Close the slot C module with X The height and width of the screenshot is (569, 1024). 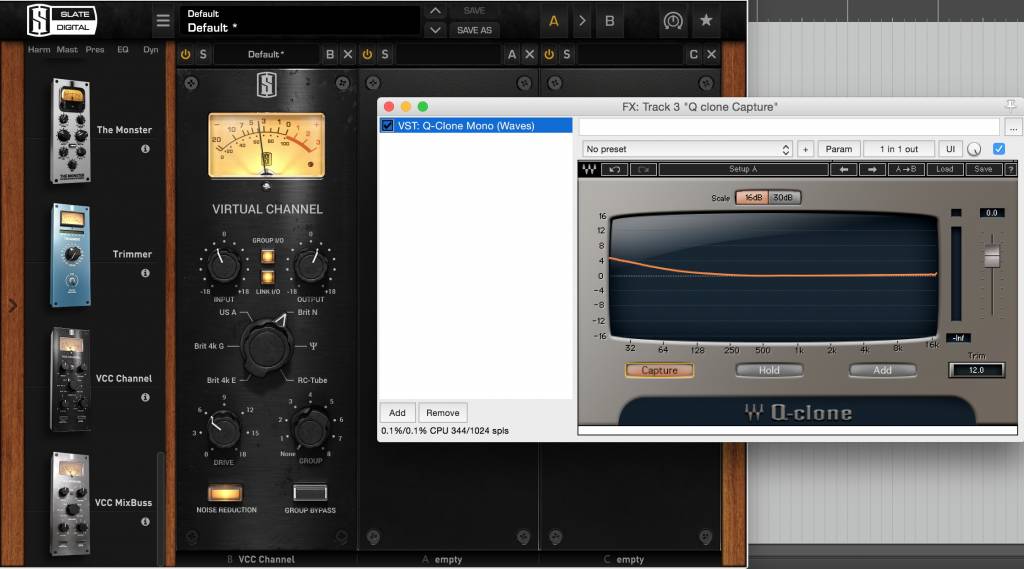coord(711,54)
